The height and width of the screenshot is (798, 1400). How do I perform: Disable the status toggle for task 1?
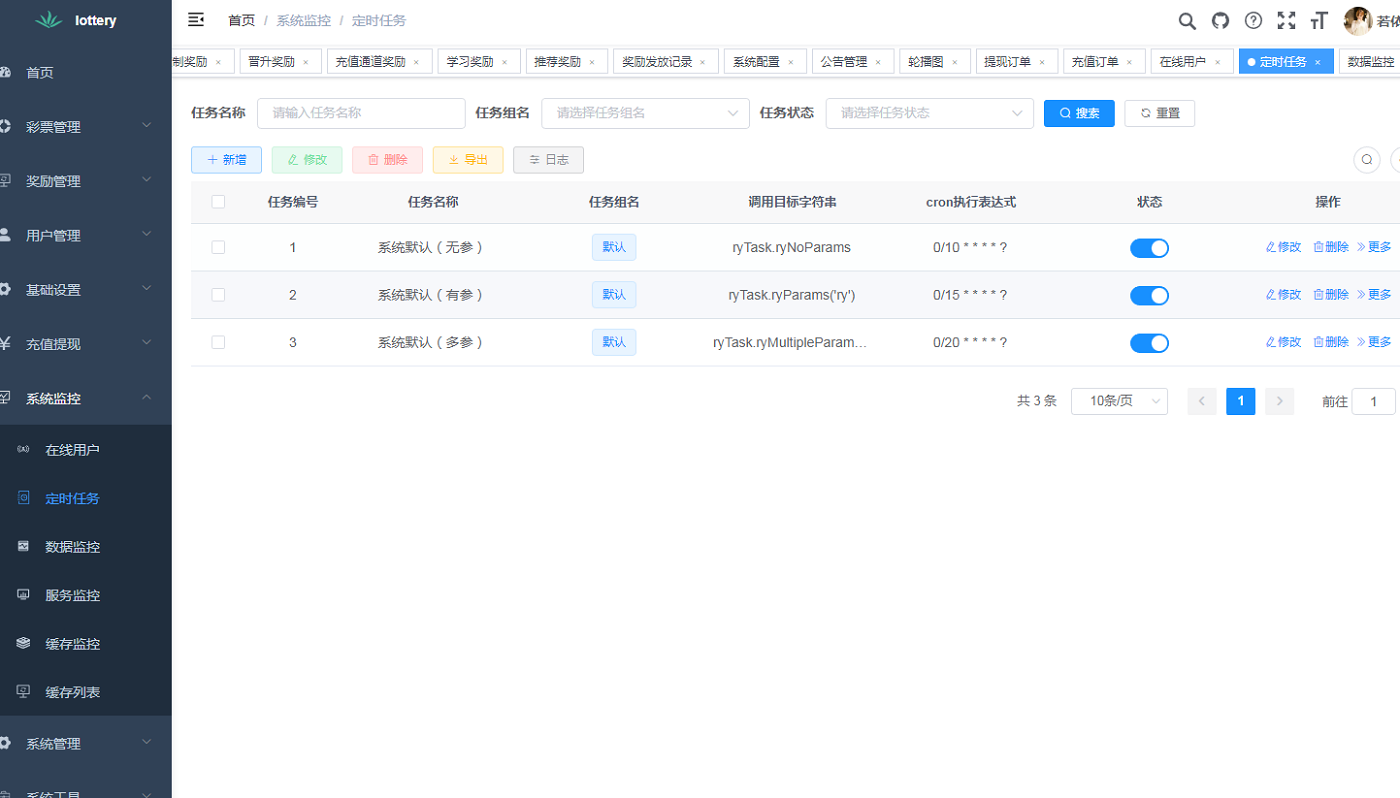click(1149, 247)
